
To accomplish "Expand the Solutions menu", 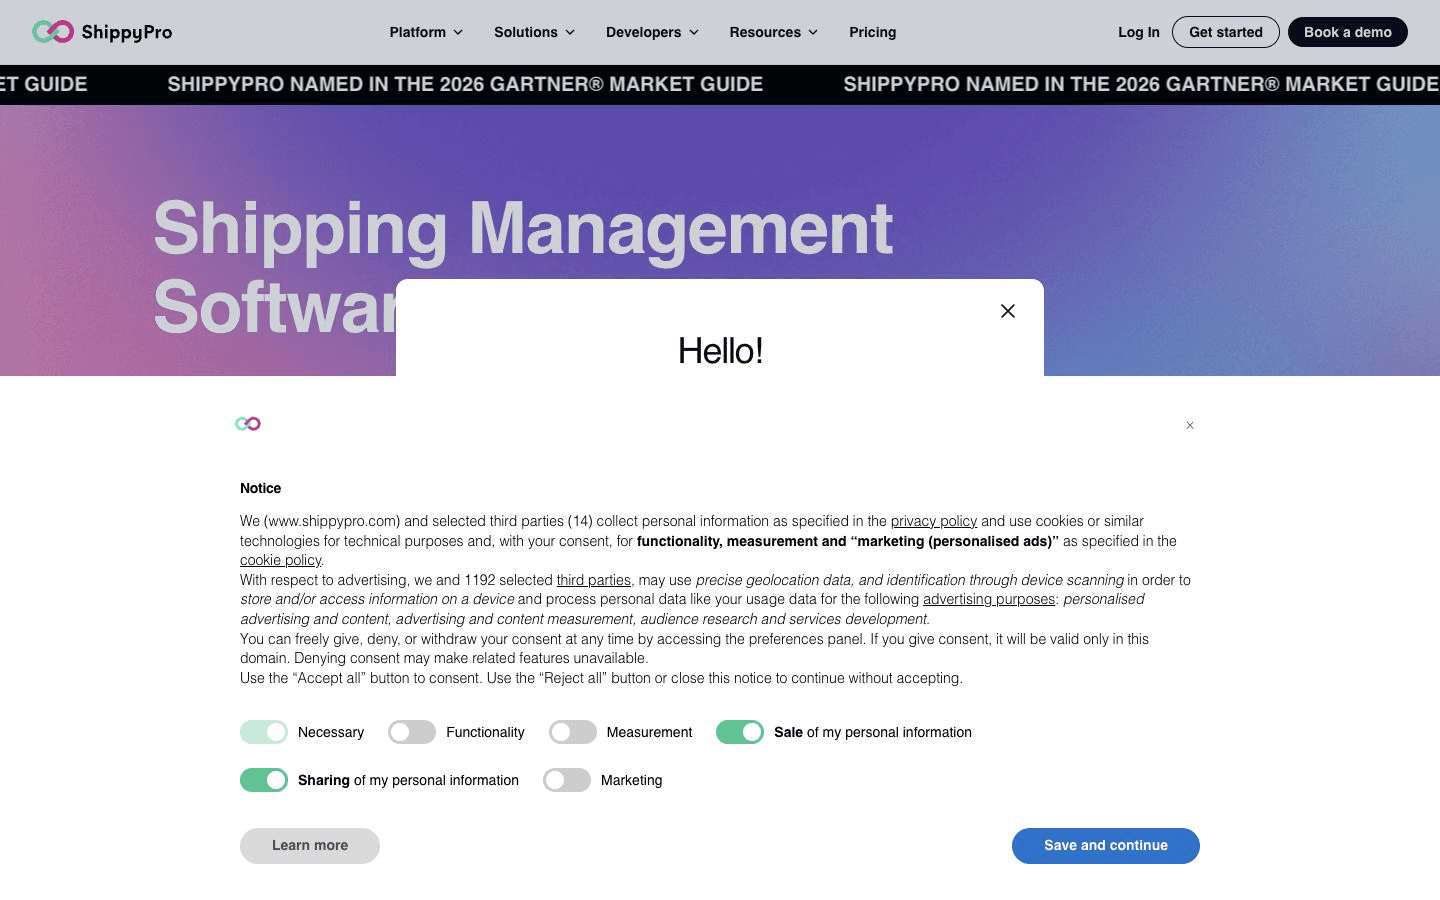I will [535, 32].
